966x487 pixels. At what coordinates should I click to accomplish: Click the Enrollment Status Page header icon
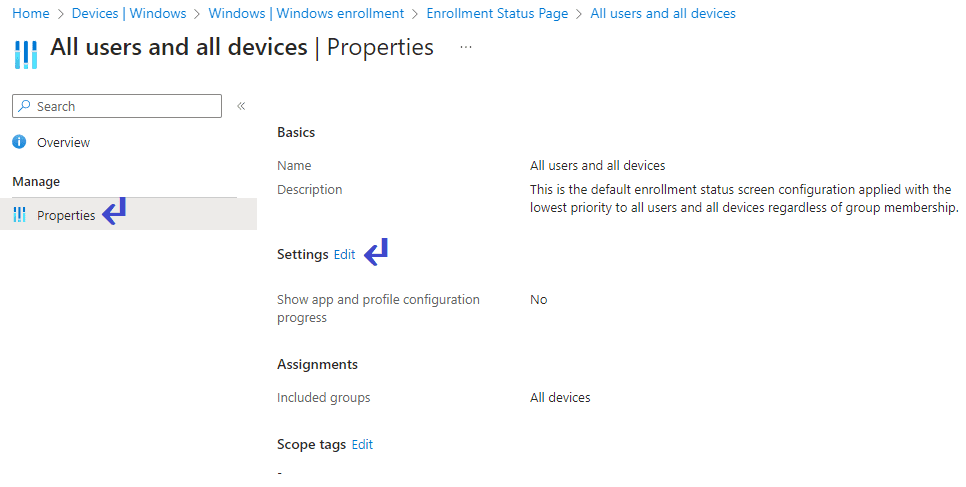click(27, 53)
